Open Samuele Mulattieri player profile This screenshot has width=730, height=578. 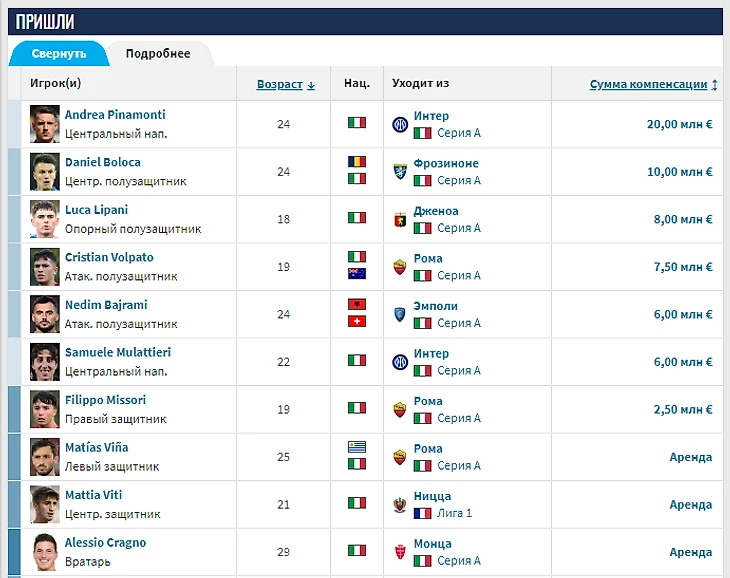[118, 352]
